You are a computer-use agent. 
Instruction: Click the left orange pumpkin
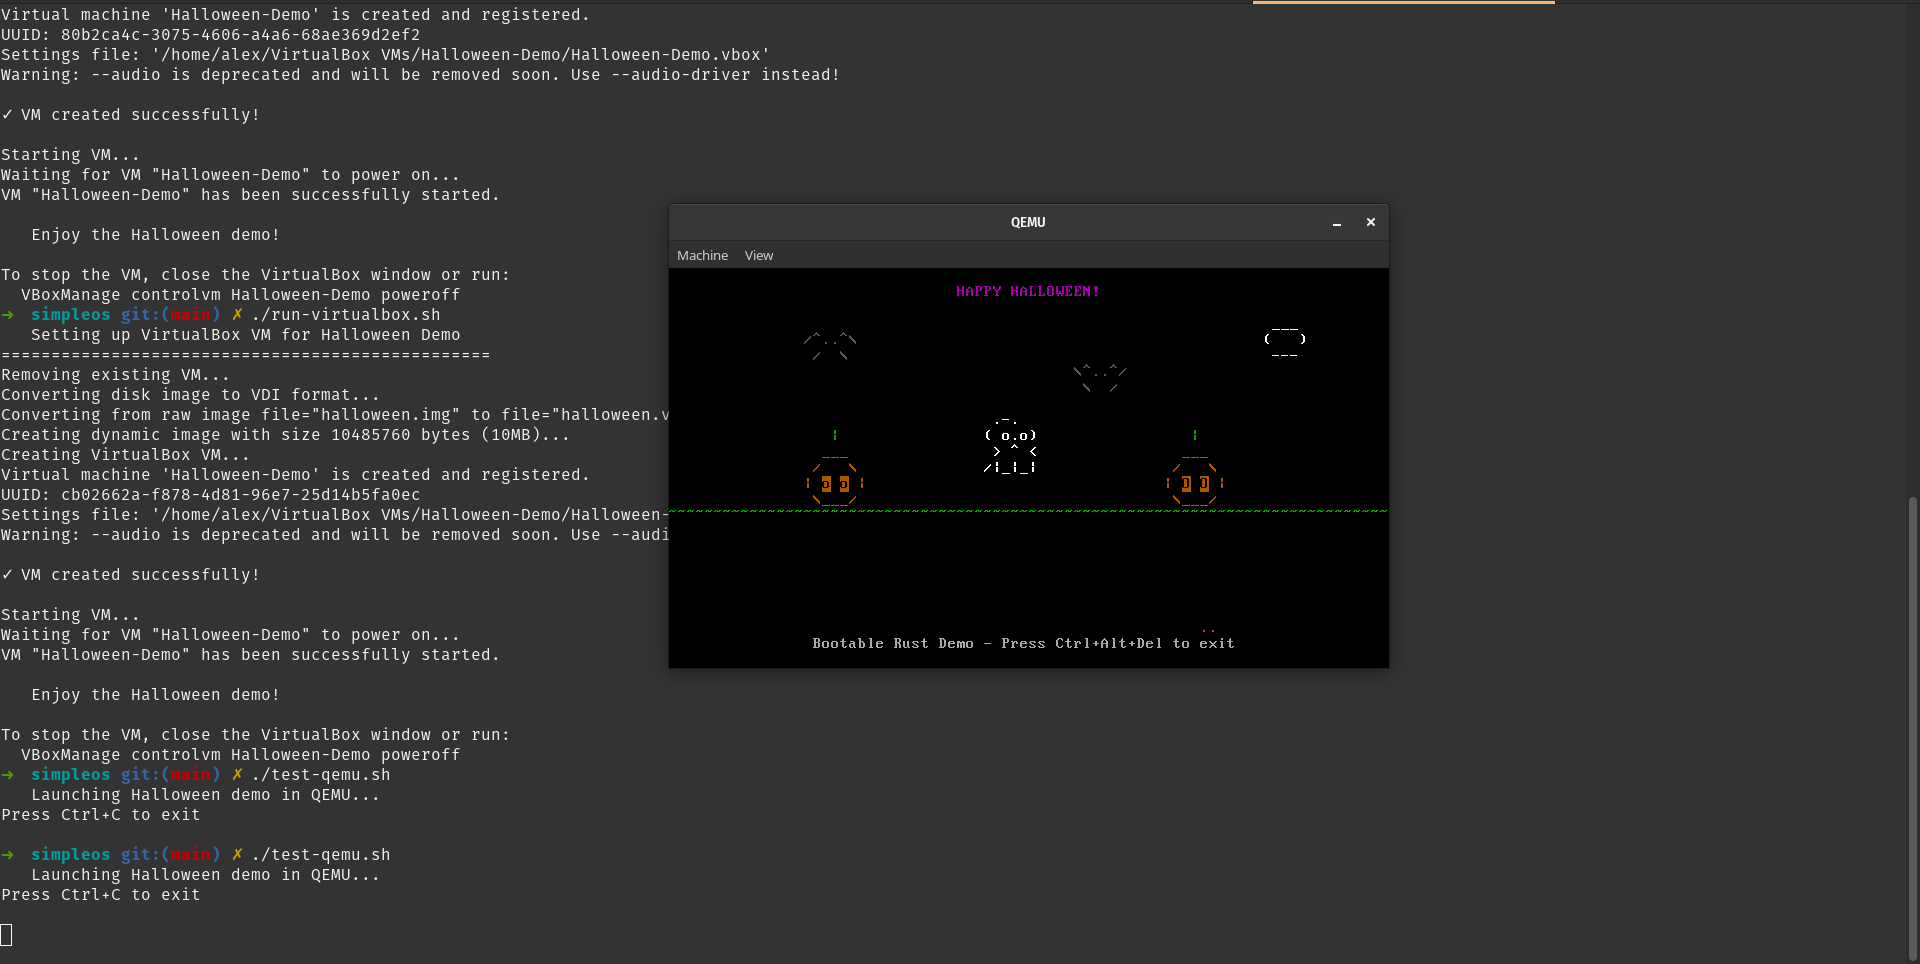click(x=835, y=483)
